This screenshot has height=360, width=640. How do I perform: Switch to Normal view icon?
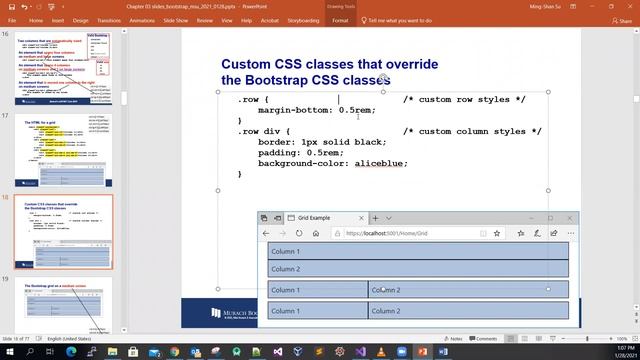(511, 339)
